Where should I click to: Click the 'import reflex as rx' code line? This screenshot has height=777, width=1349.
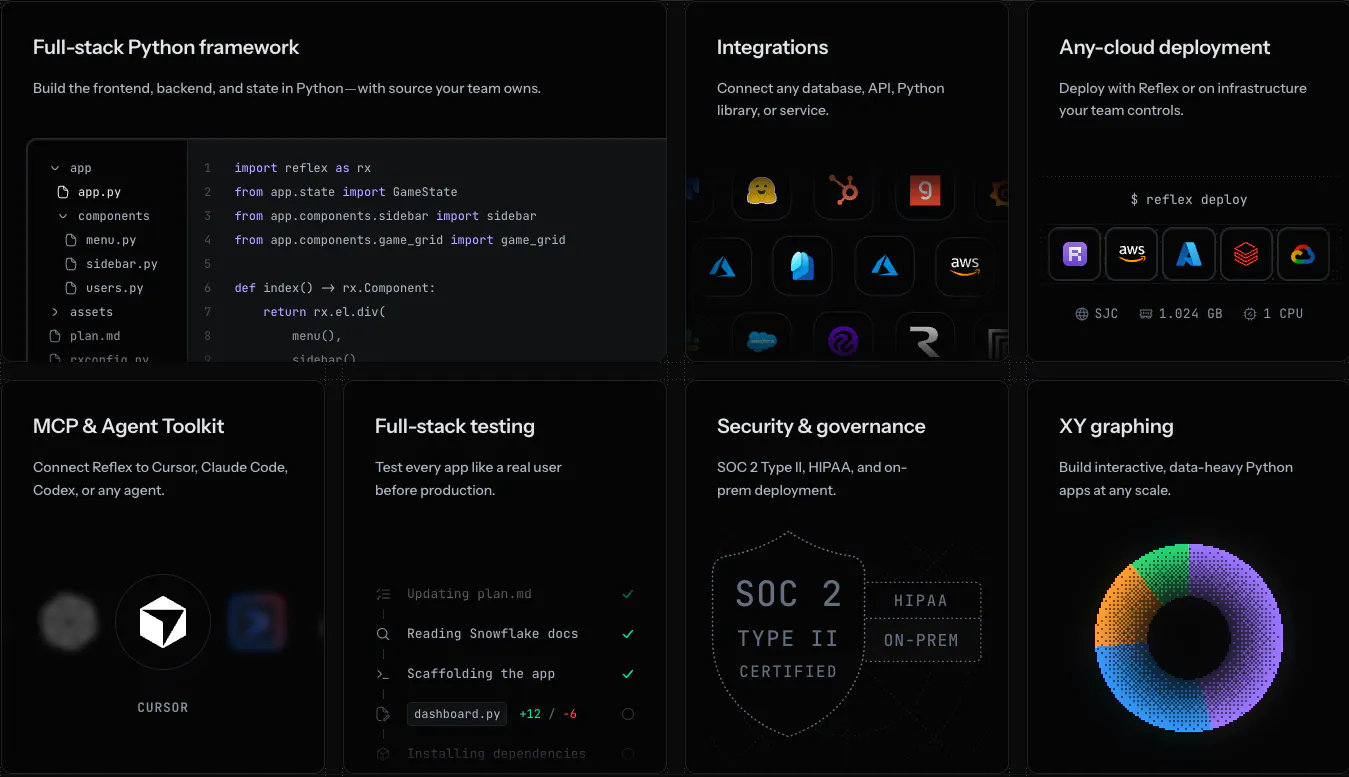tap(303, 168)
